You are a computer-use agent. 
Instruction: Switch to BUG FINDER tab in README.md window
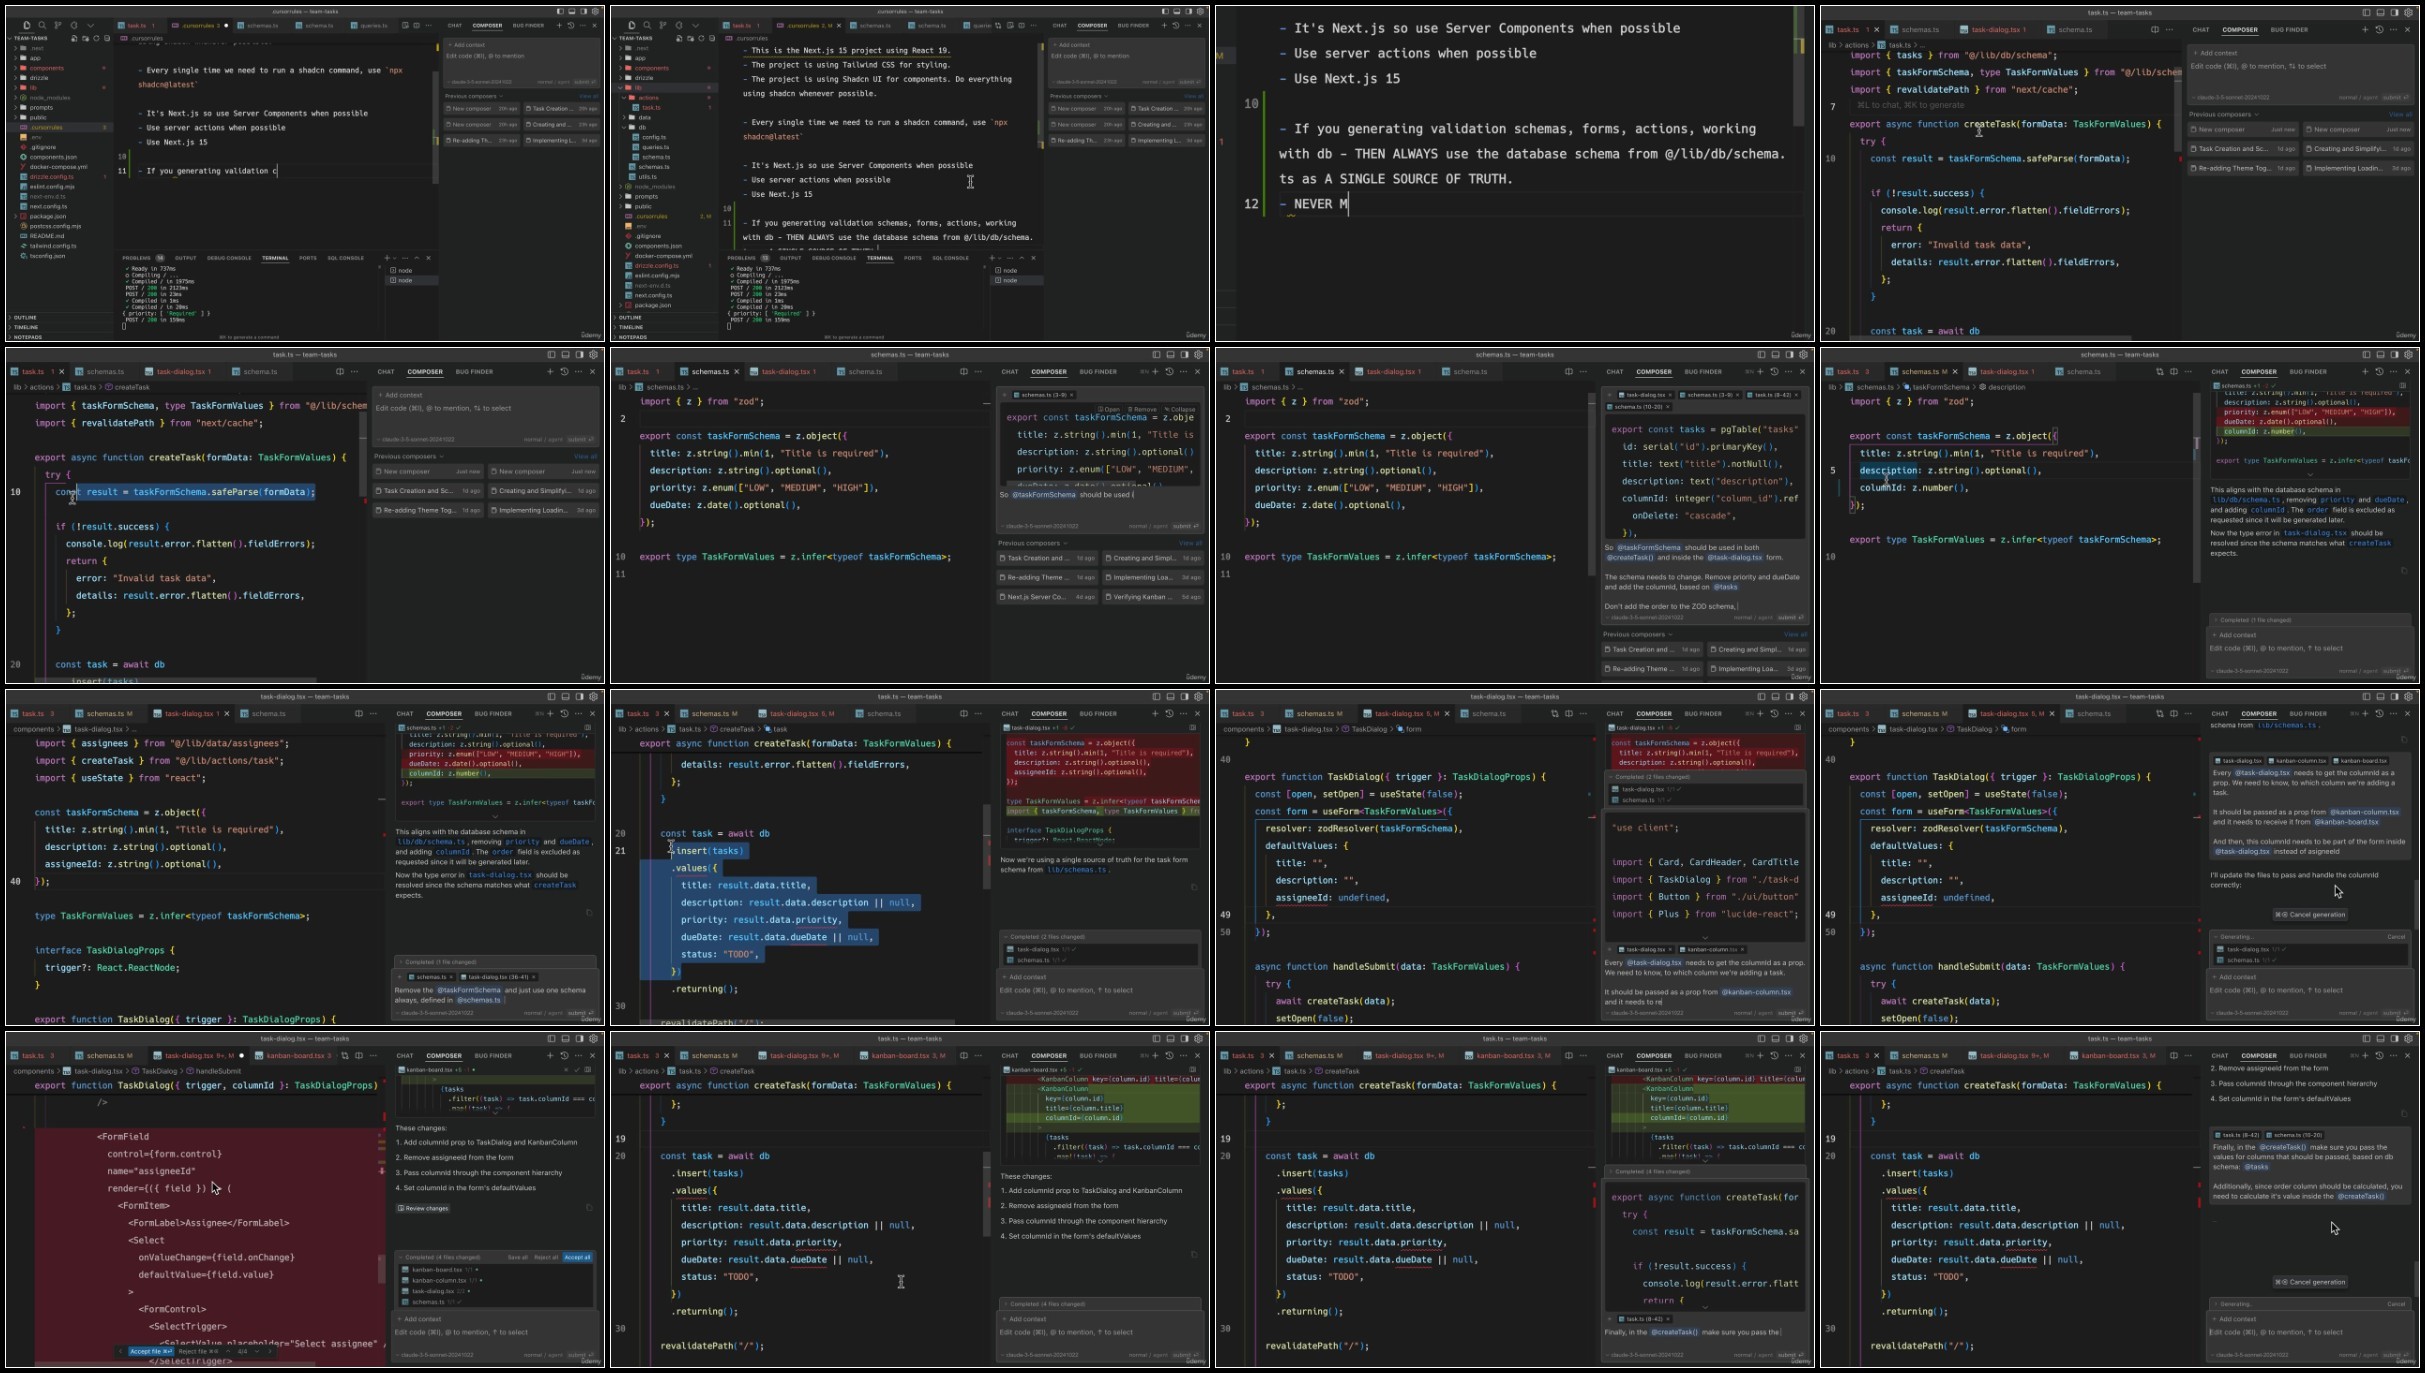click(528, 25)
